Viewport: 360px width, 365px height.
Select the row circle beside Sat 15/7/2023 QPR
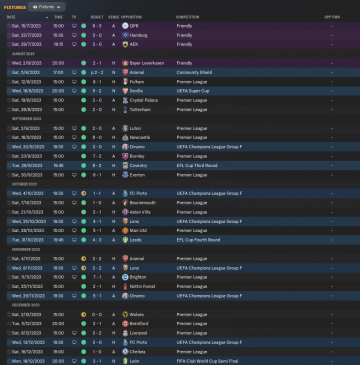pyautogui.click(x=9, y=26)
